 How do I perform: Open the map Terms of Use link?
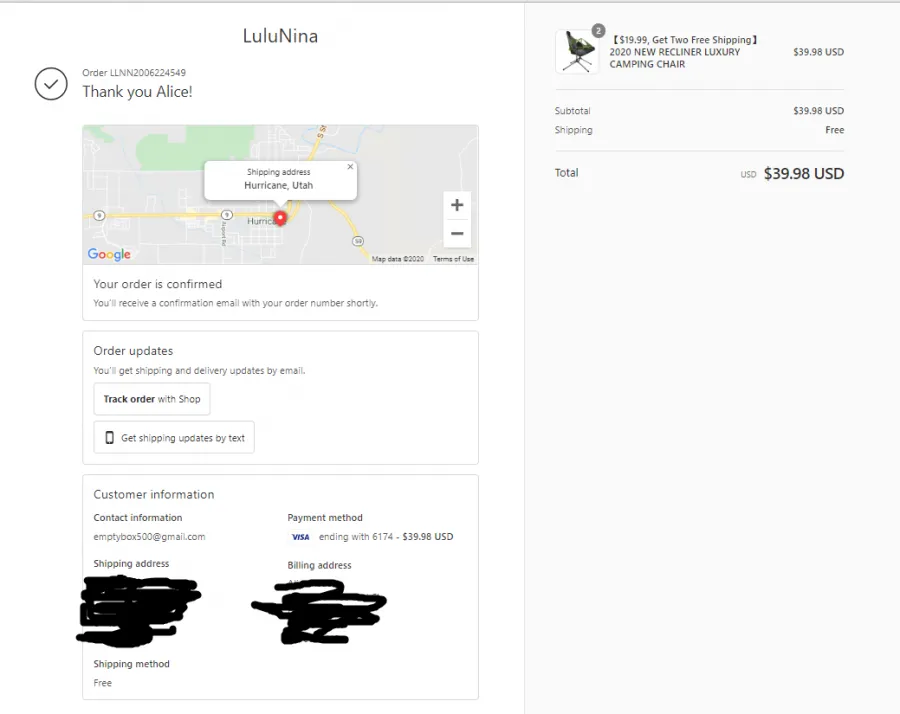pyautogui.click(x=453, y=259)
